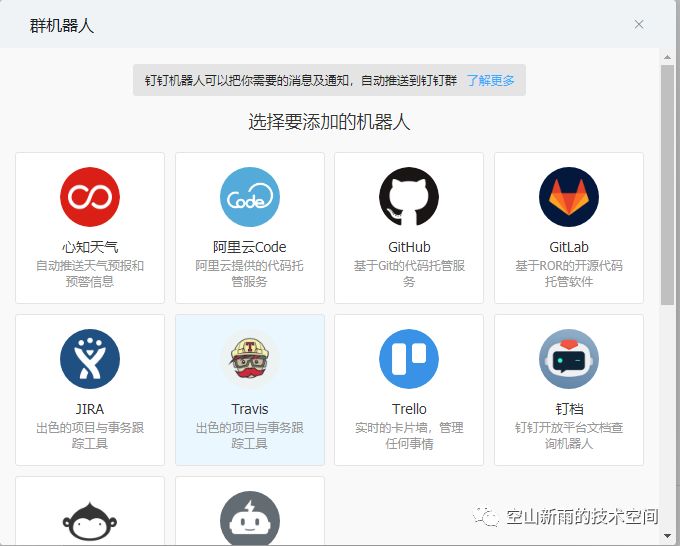The image size is (680, 546).
Task: Pick the GitHub octocat icon
Action: click(x=409, y=197)
